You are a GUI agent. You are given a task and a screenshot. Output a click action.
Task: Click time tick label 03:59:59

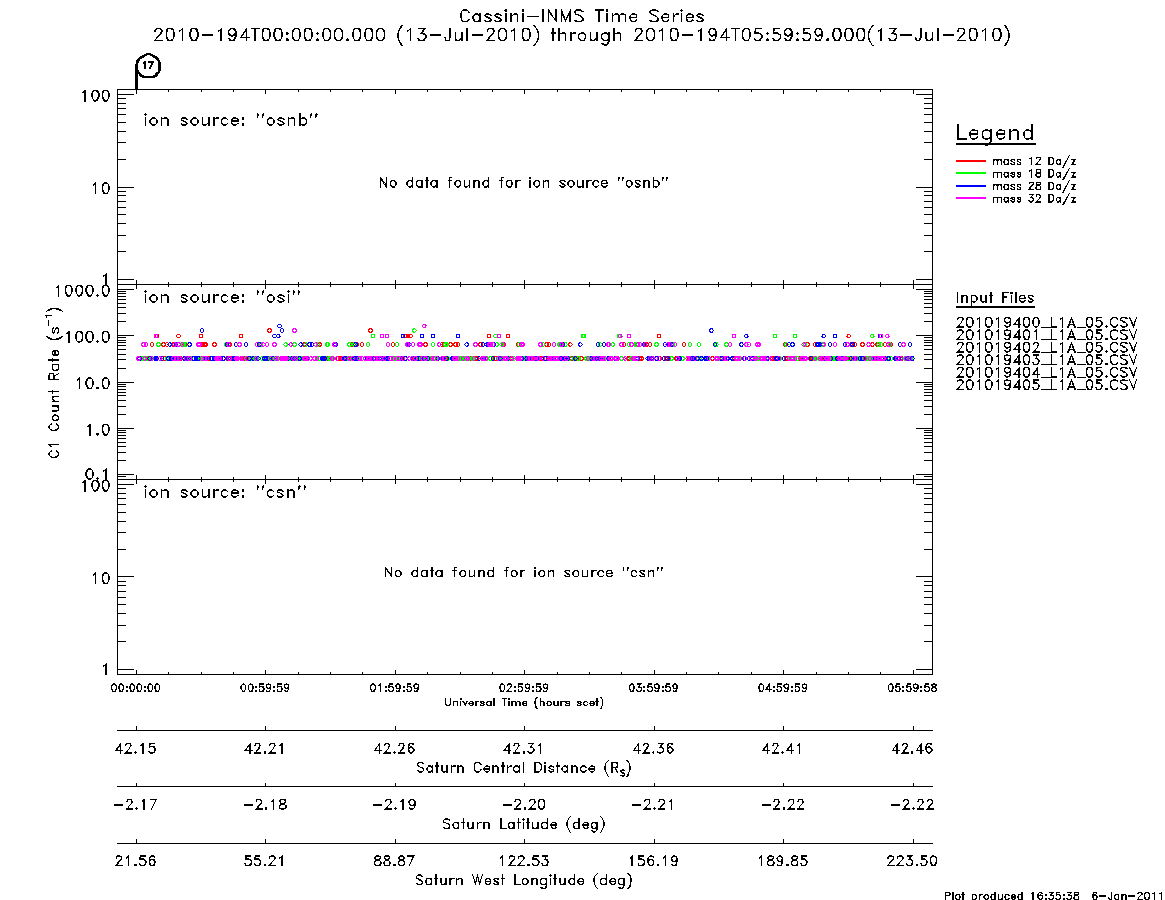tap(653, 688)
